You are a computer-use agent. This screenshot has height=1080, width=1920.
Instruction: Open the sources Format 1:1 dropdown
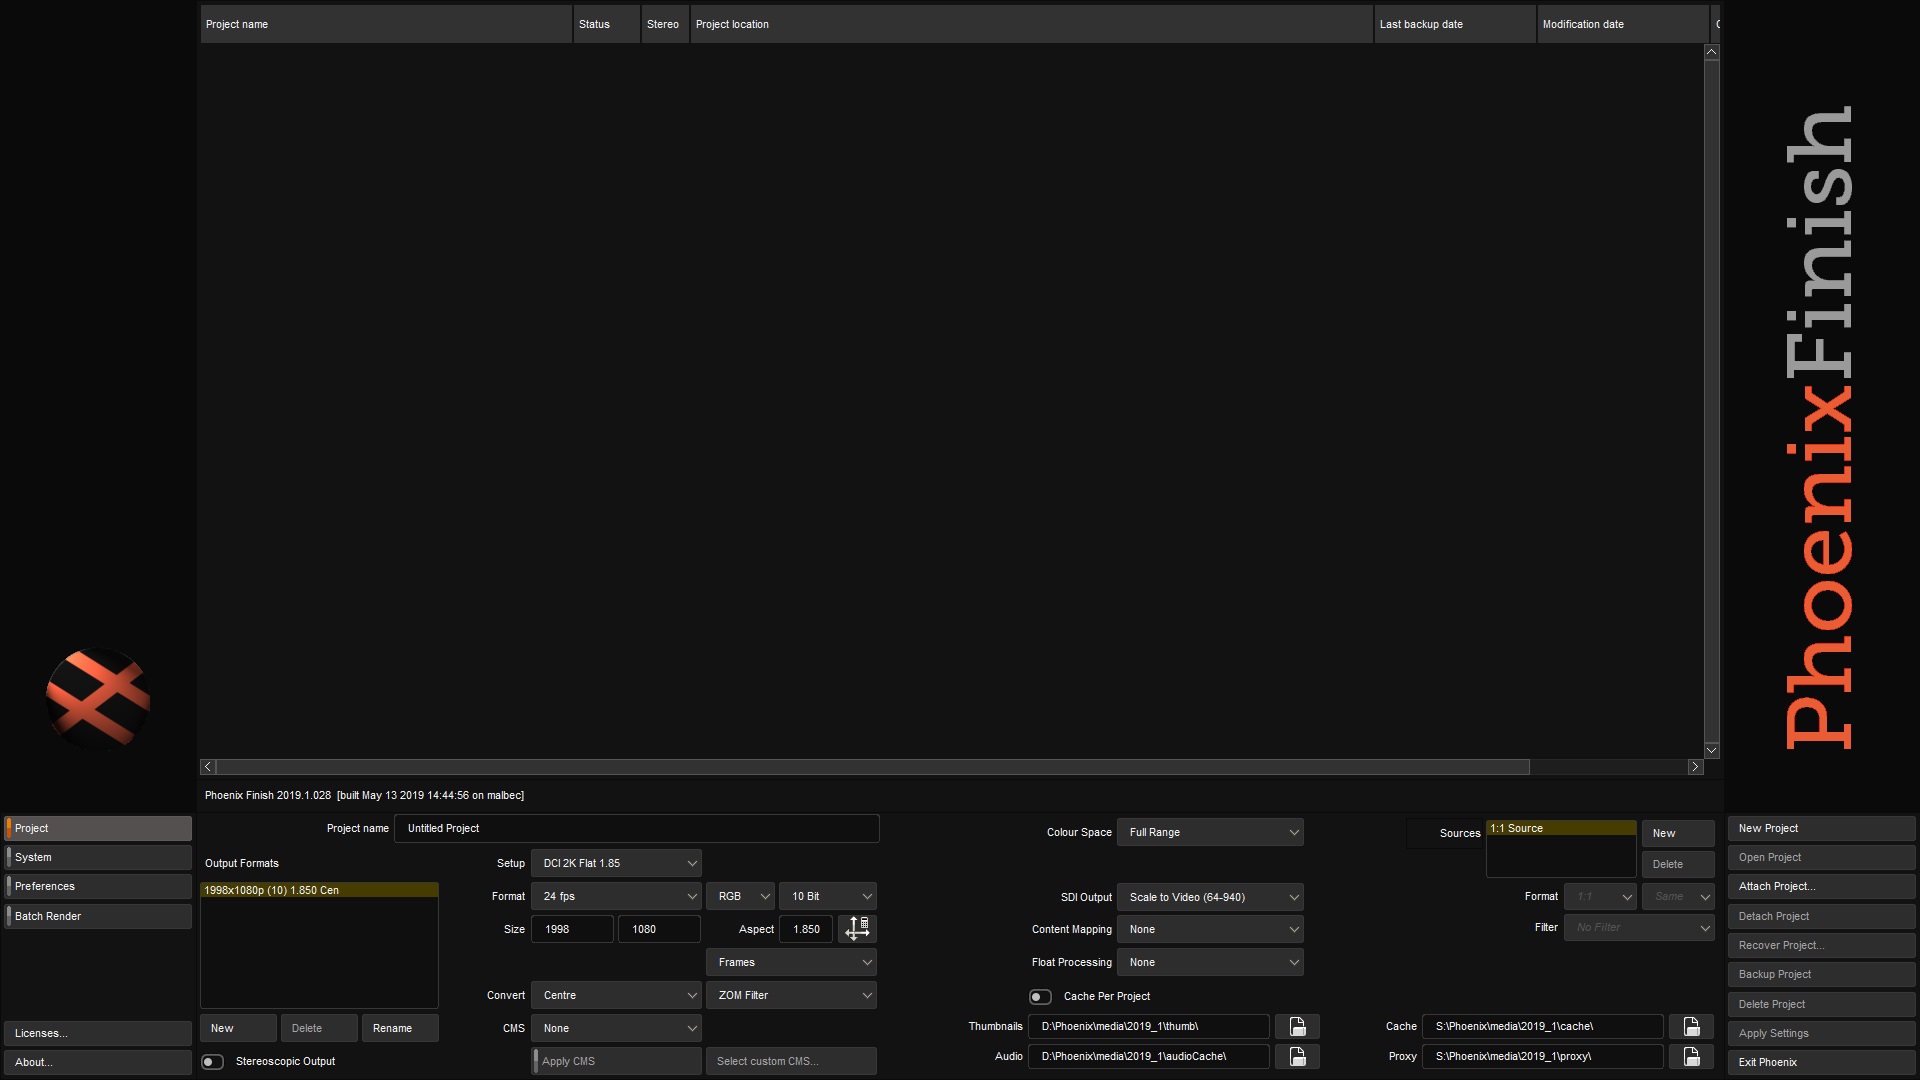[1600, 896]
